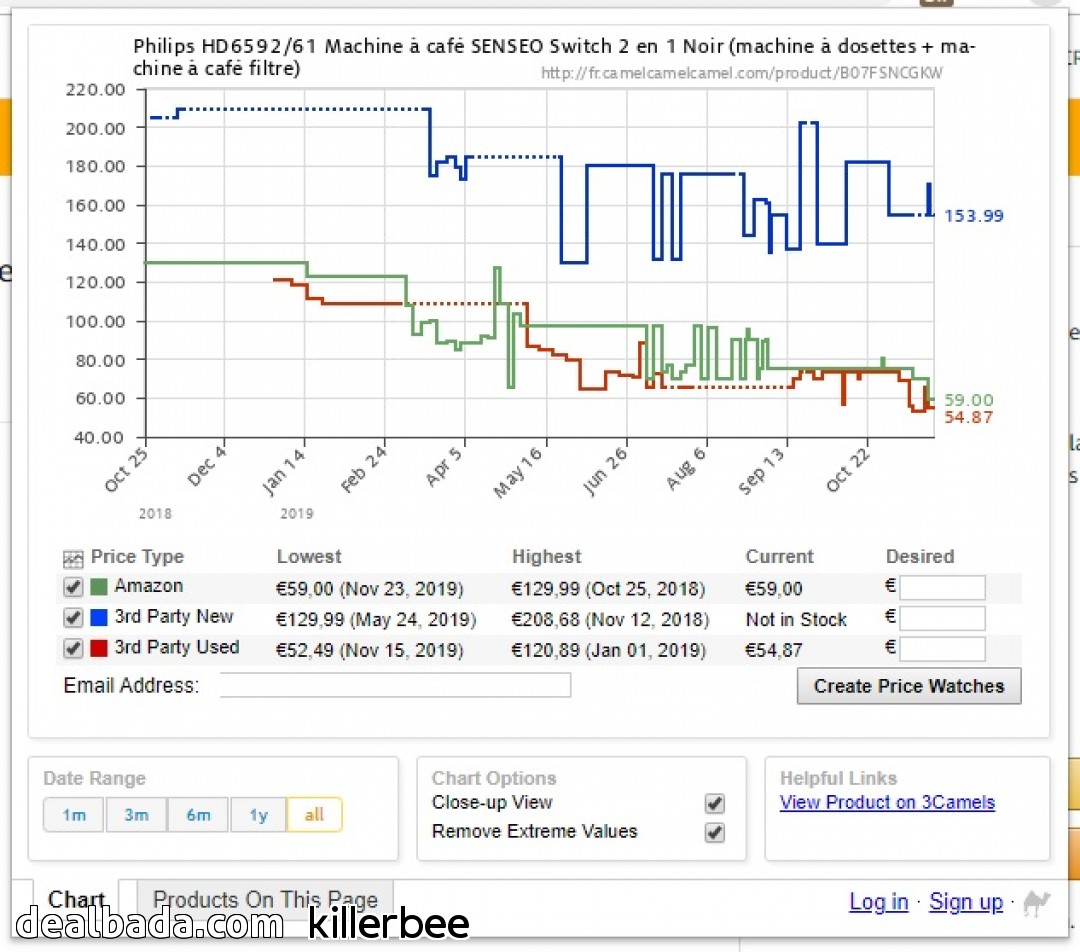Click the green Amazon color swatch
Viewport: 1080px width, 952px height.
click(x=98, y=587)
